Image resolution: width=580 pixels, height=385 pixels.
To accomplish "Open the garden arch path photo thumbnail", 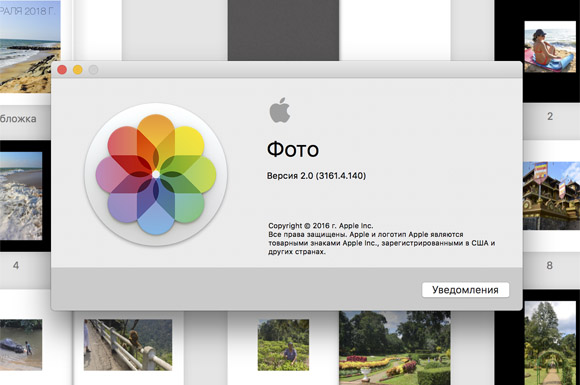I will pos(550,343).
